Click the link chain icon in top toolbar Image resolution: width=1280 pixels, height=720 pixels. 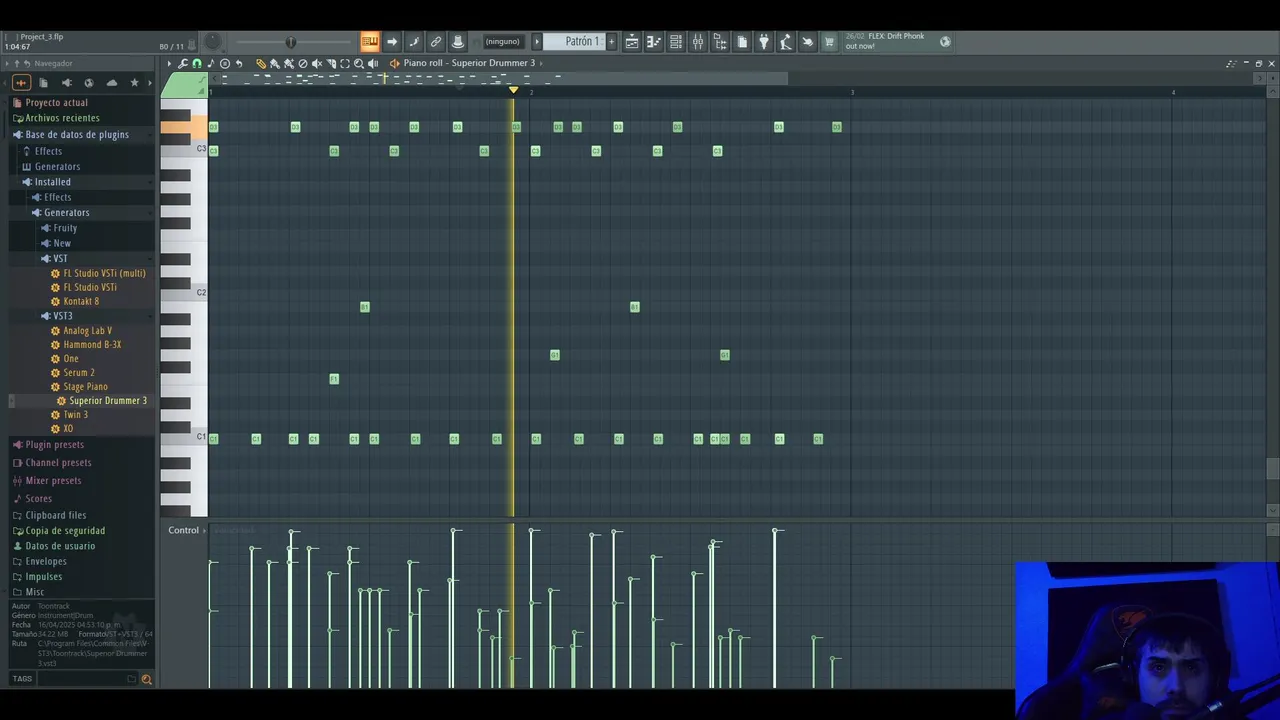pos(436,41)
